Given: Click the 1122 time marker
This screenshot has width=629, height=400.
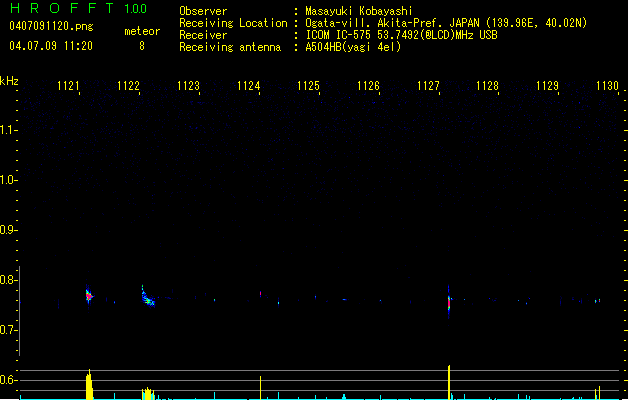Looking at the screenshot, I should (128, 86).
